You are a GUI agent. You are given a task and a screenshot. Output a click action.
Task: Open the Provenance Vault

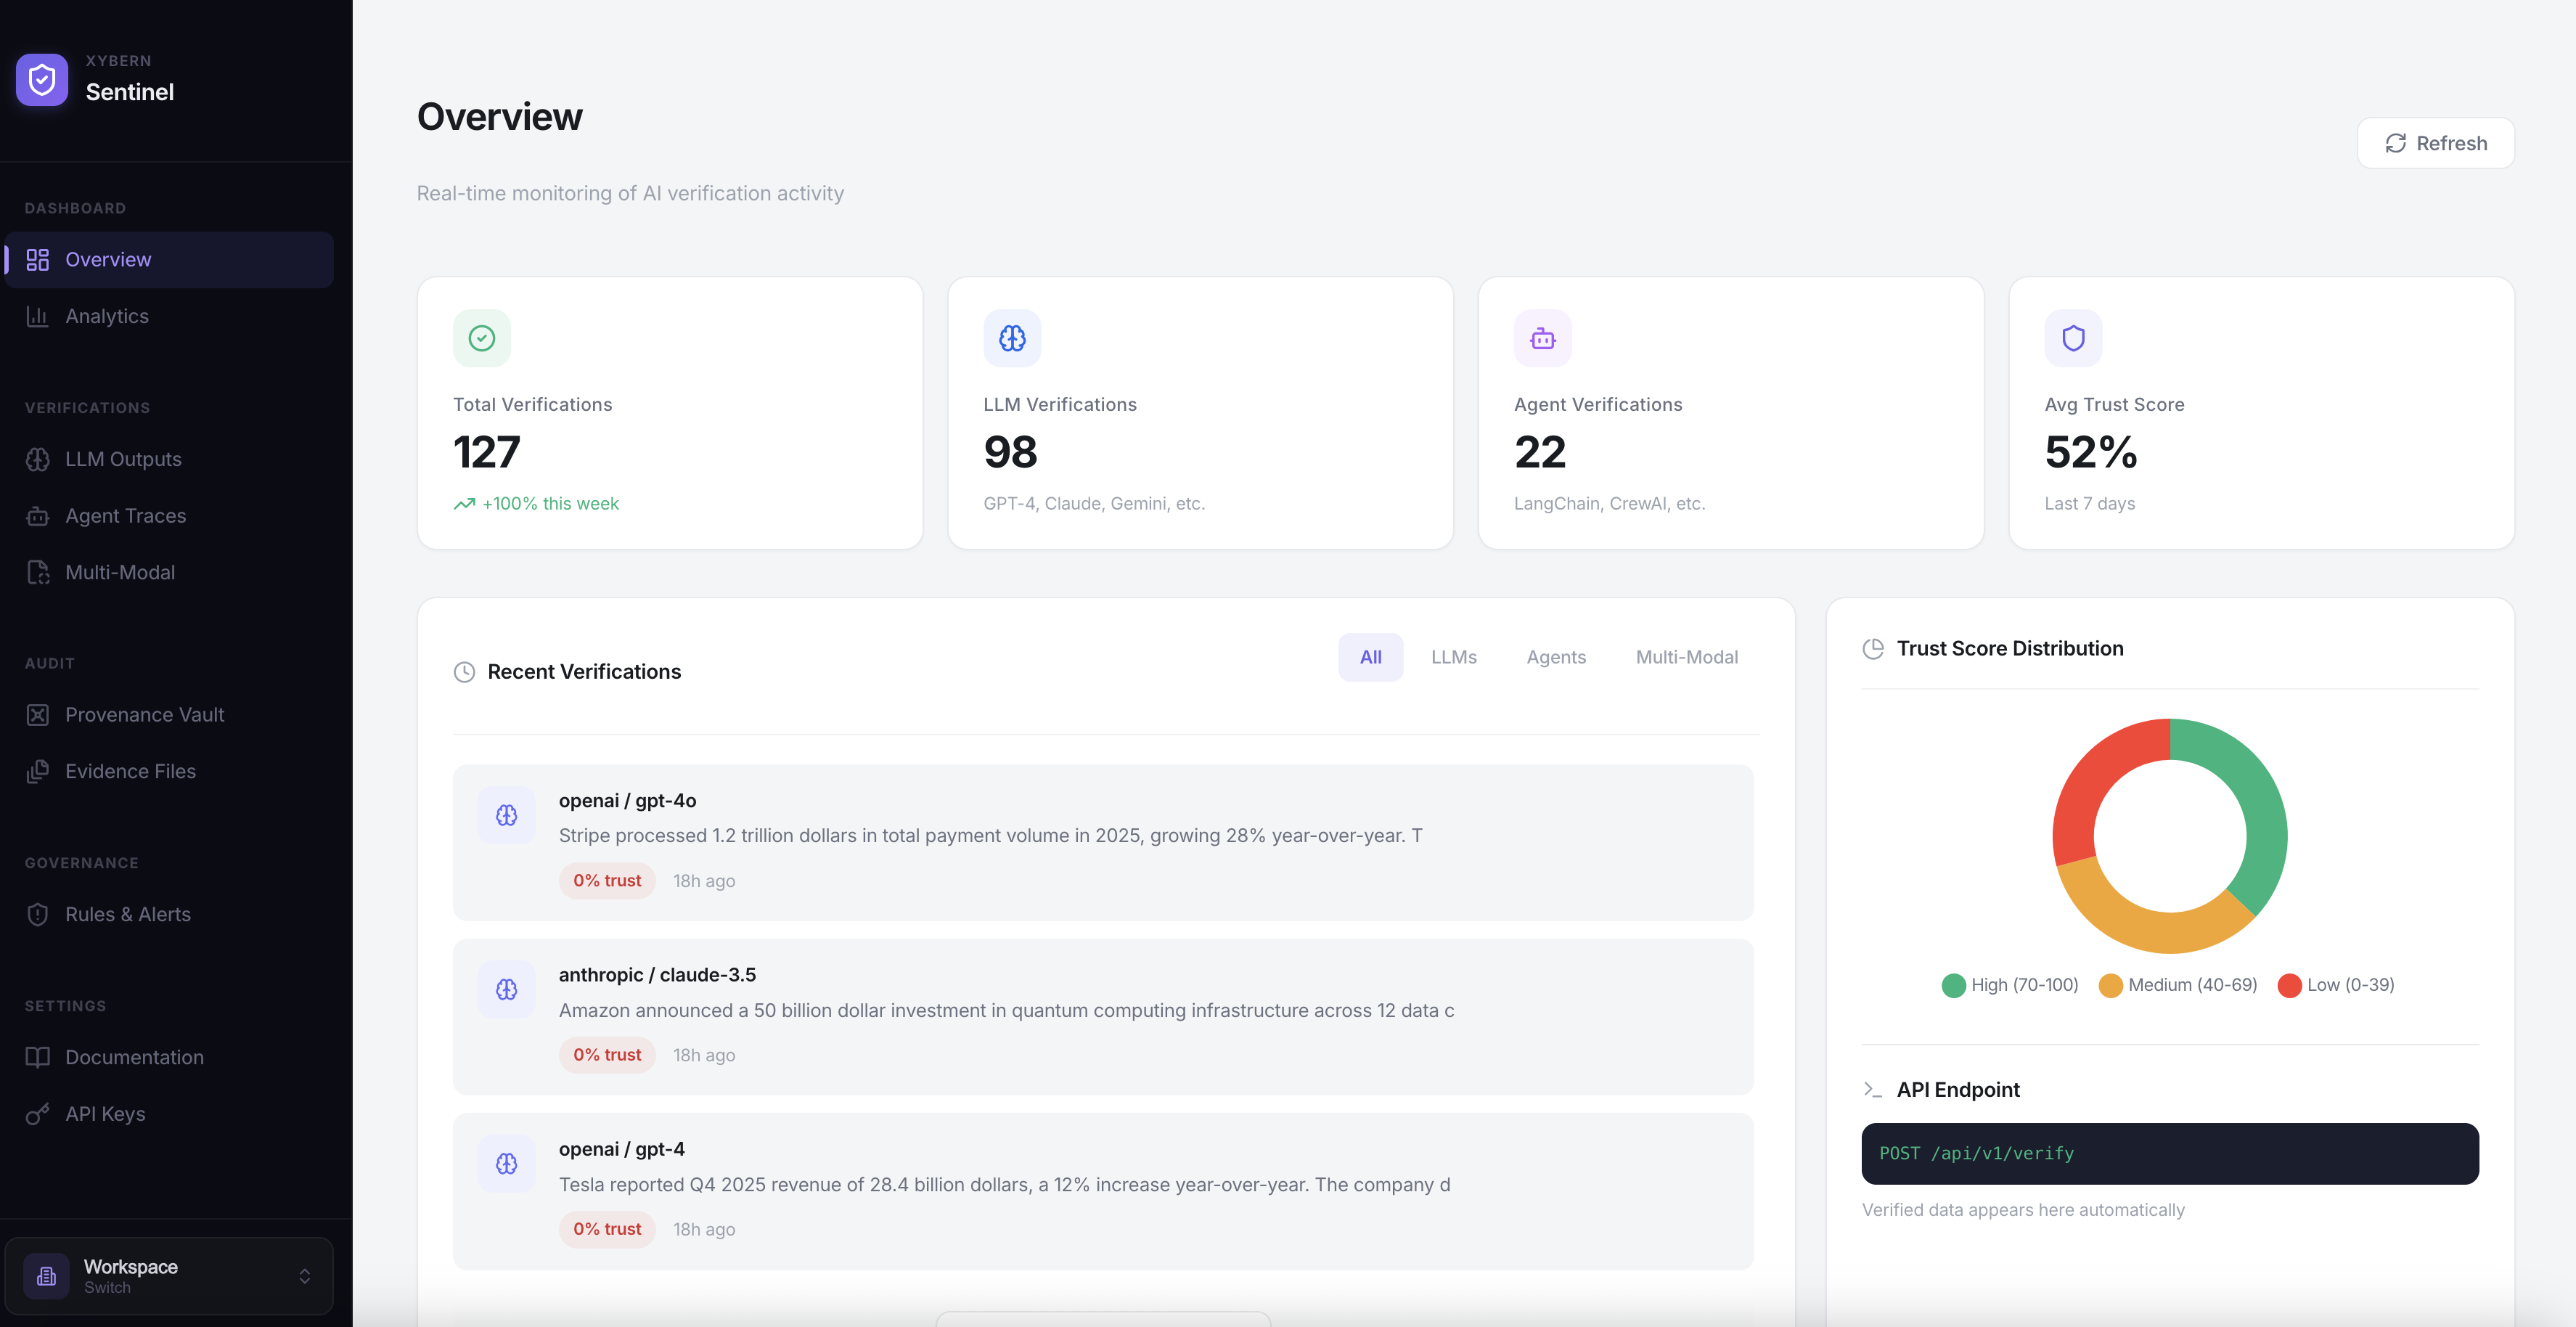144,714
